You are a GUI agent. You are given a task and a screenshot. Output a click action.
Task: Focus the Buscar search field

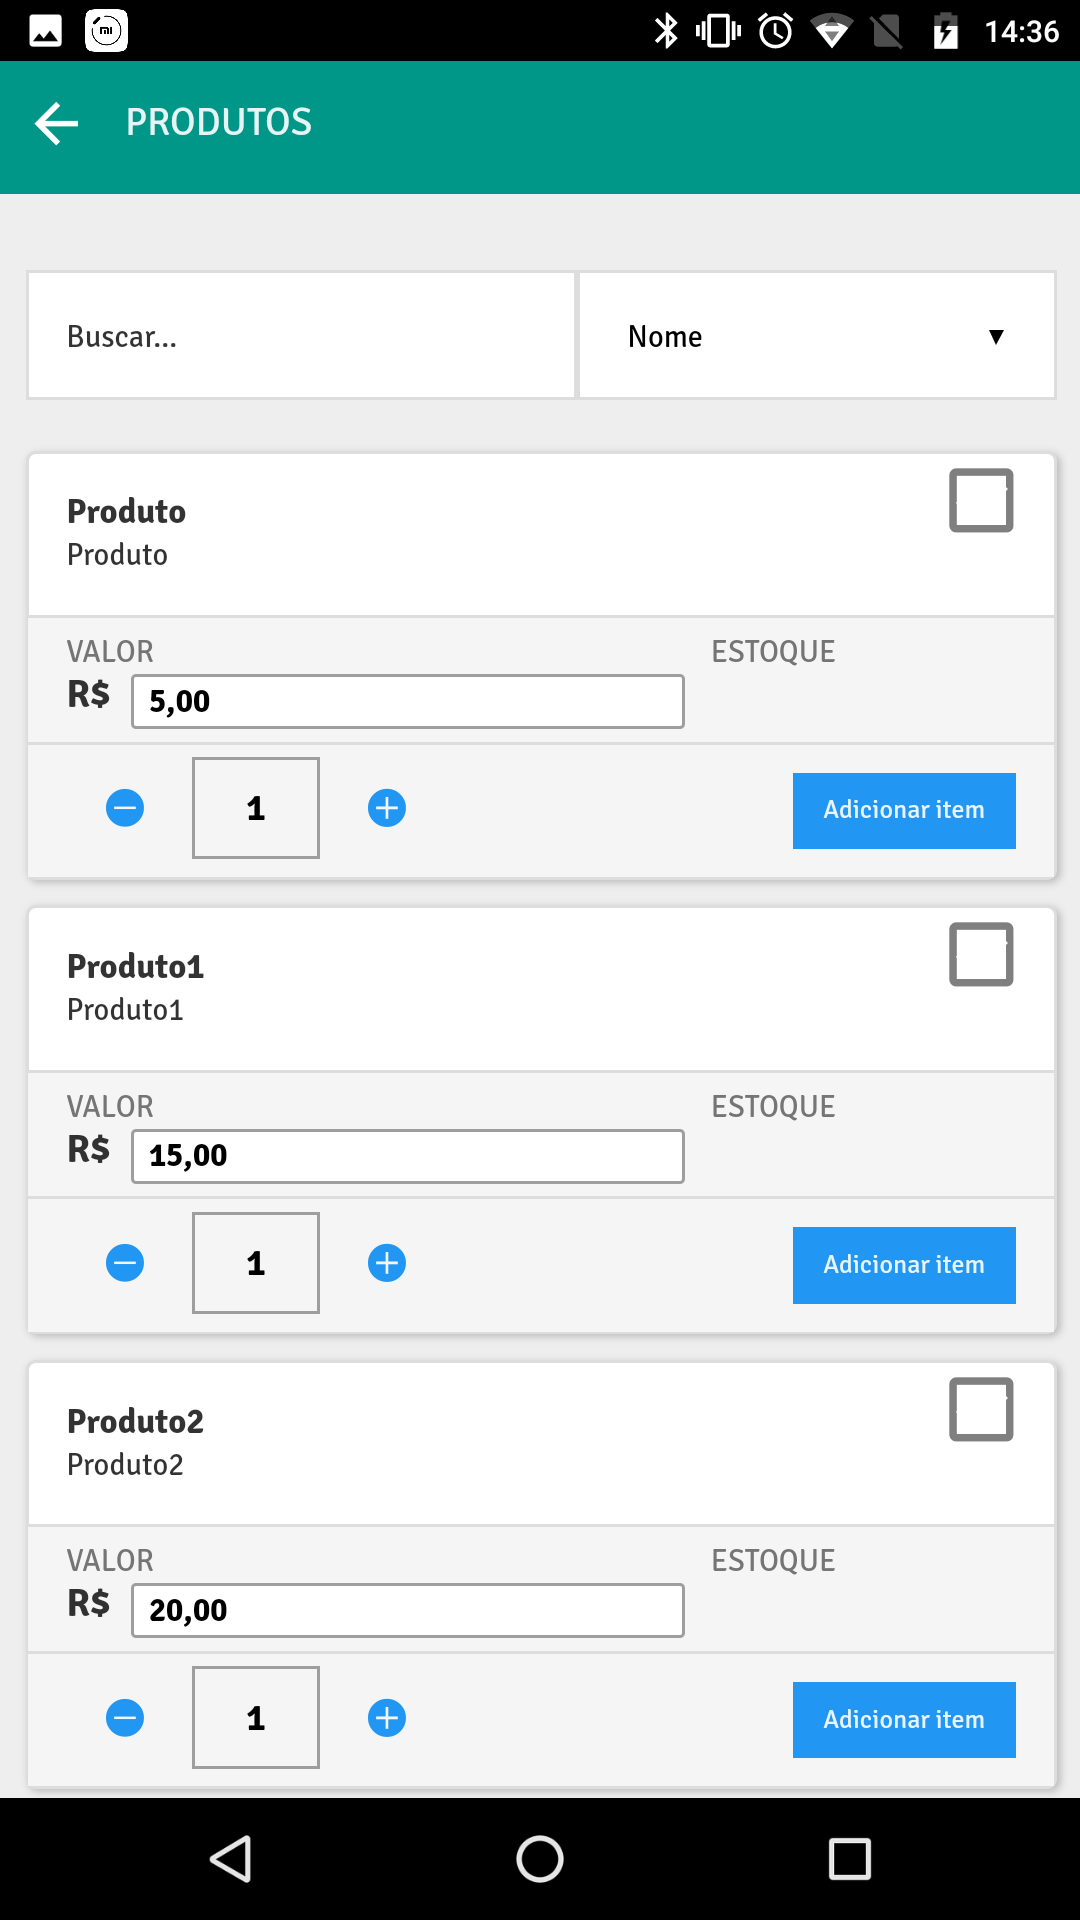point(301,336)
